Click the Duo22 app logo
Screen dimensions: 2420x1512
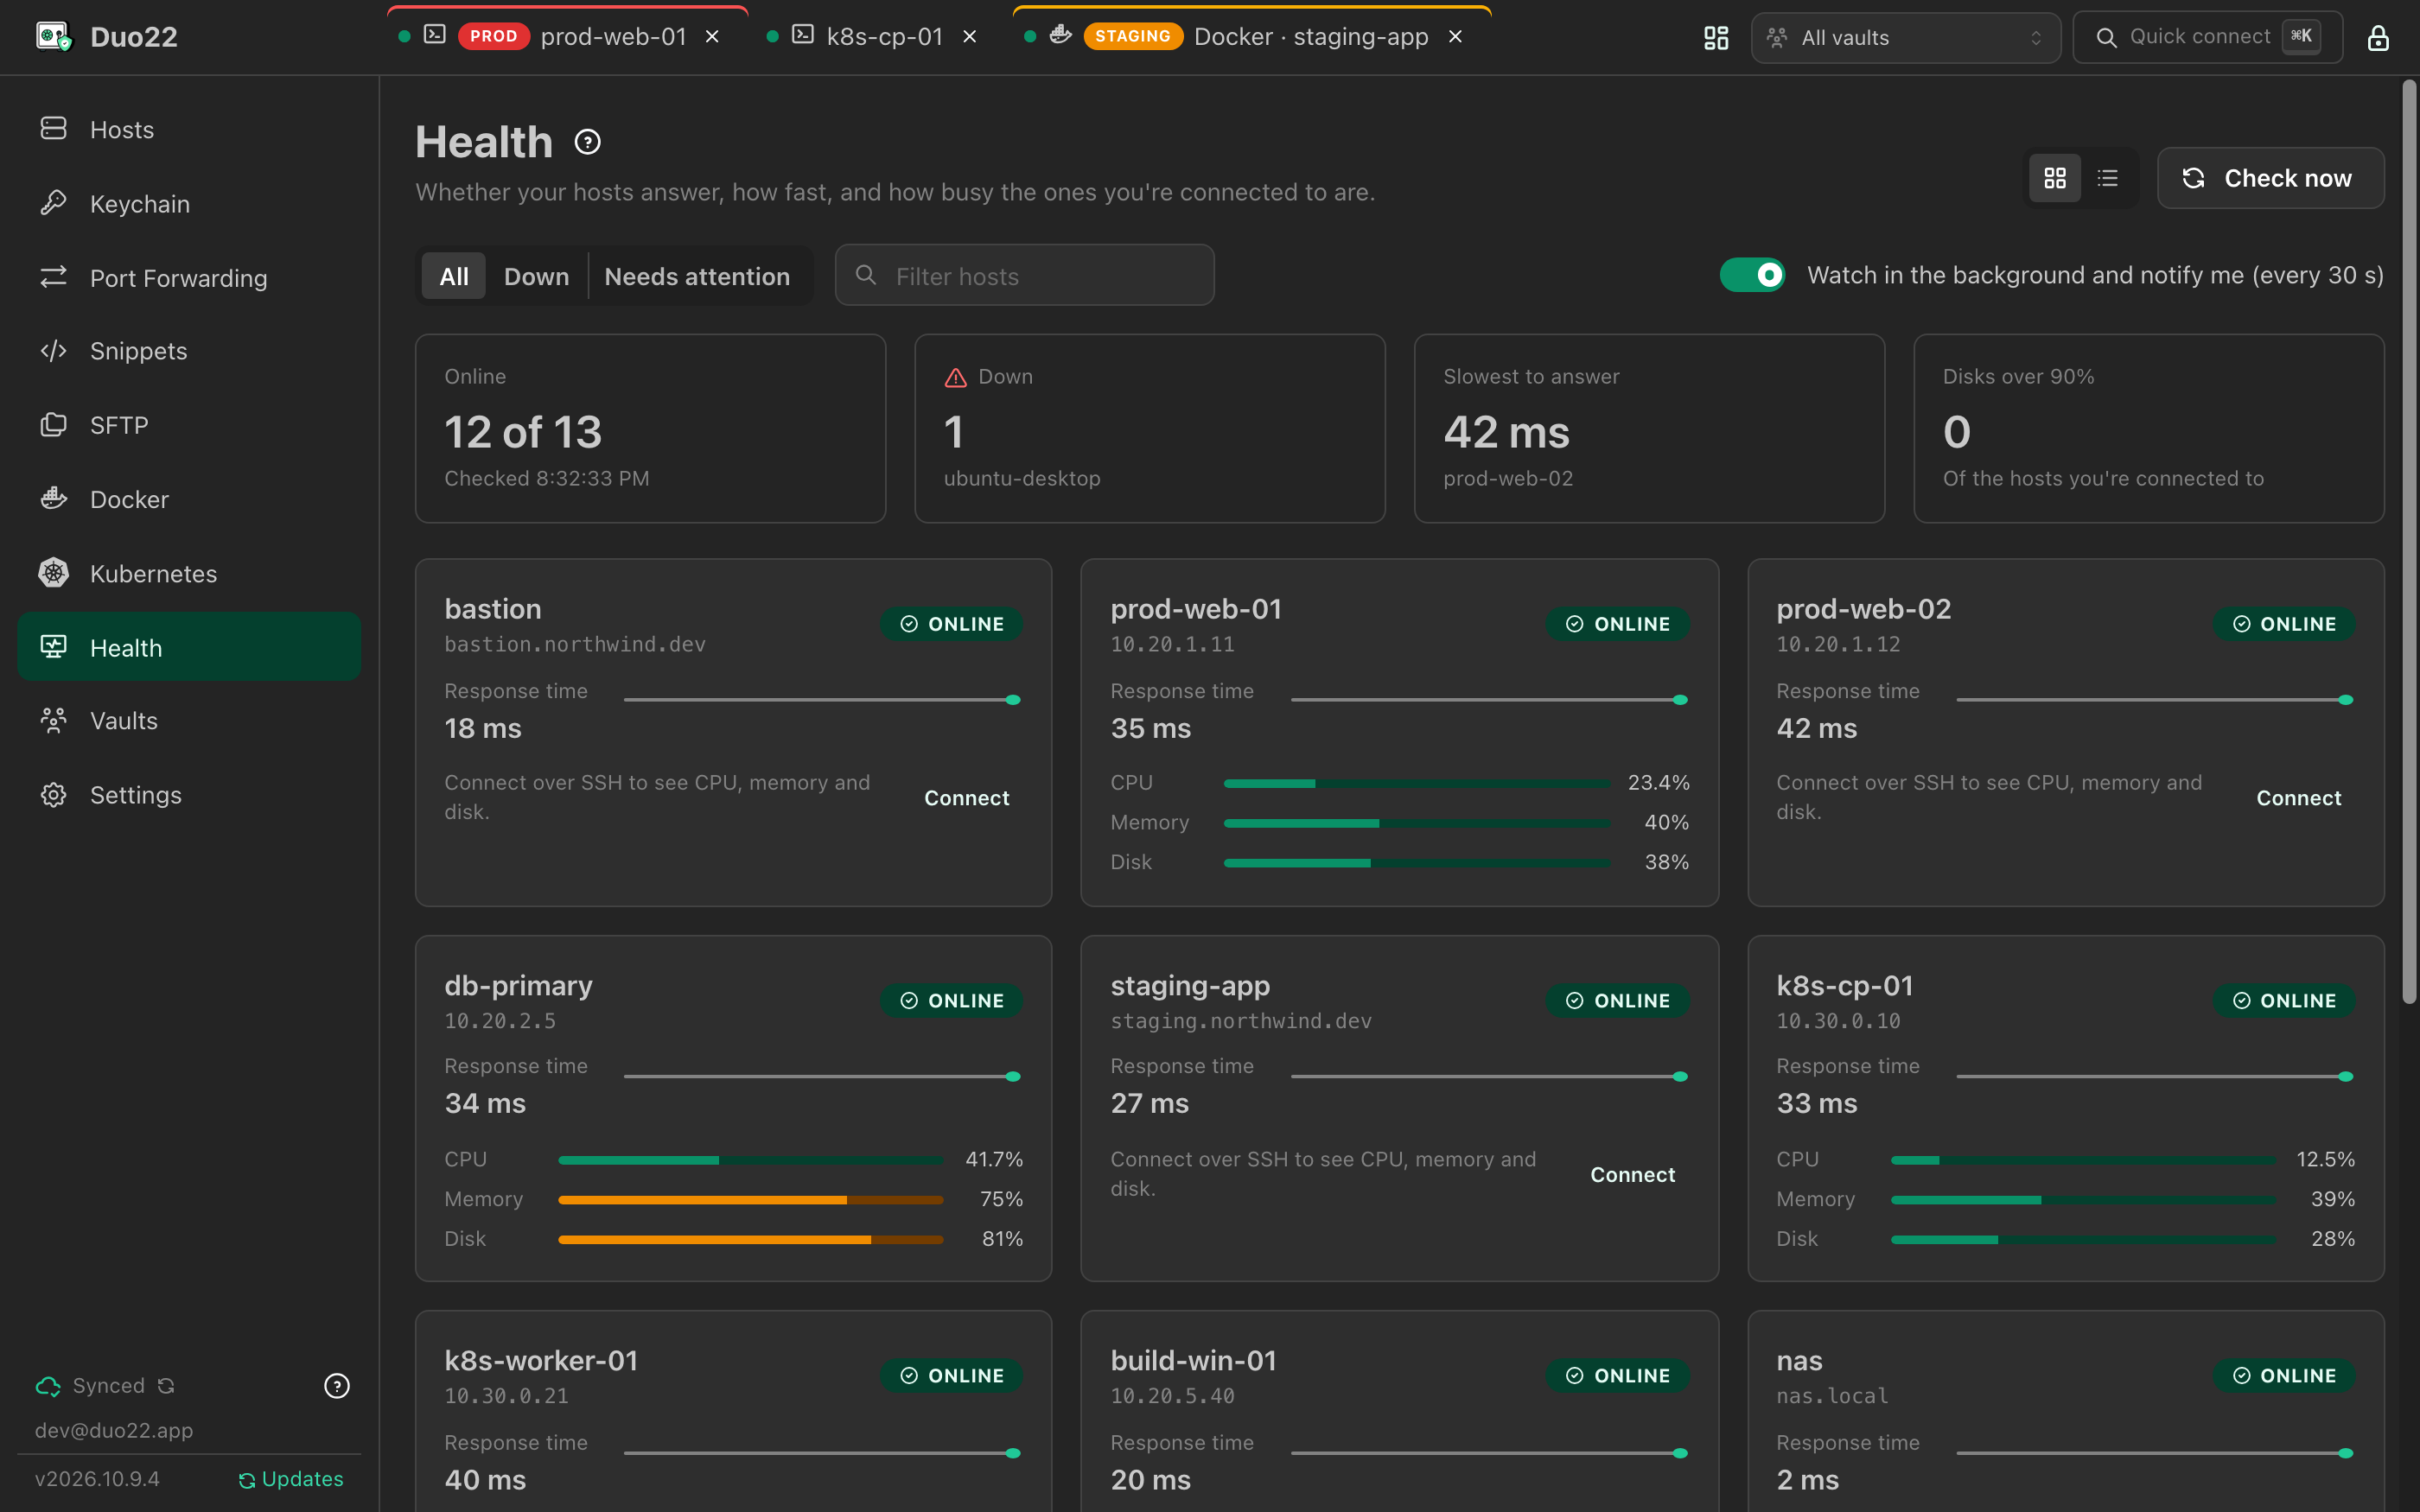coord(54,37)
